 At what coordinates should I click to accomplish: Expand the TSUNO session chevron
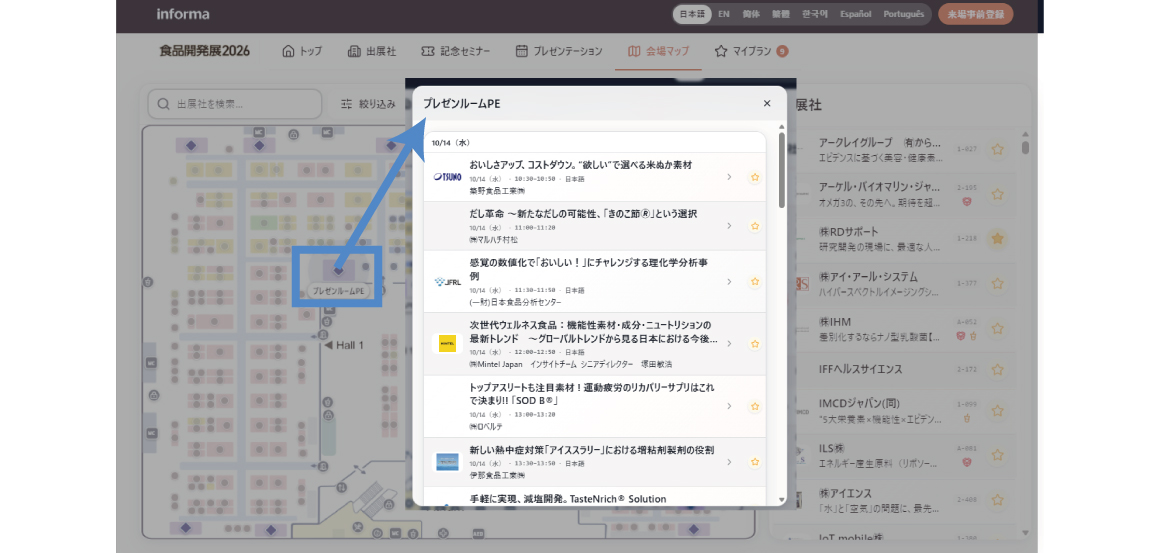(x=729, y=177)
